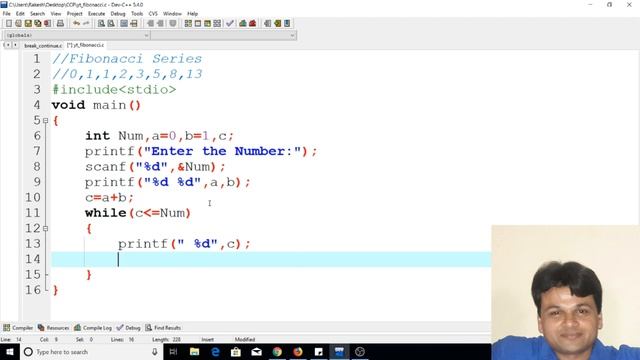Image resolution: width=640 pixels, height=360 pixels.
Task: Open Task View from the taskbar
Action: (173, 352)
